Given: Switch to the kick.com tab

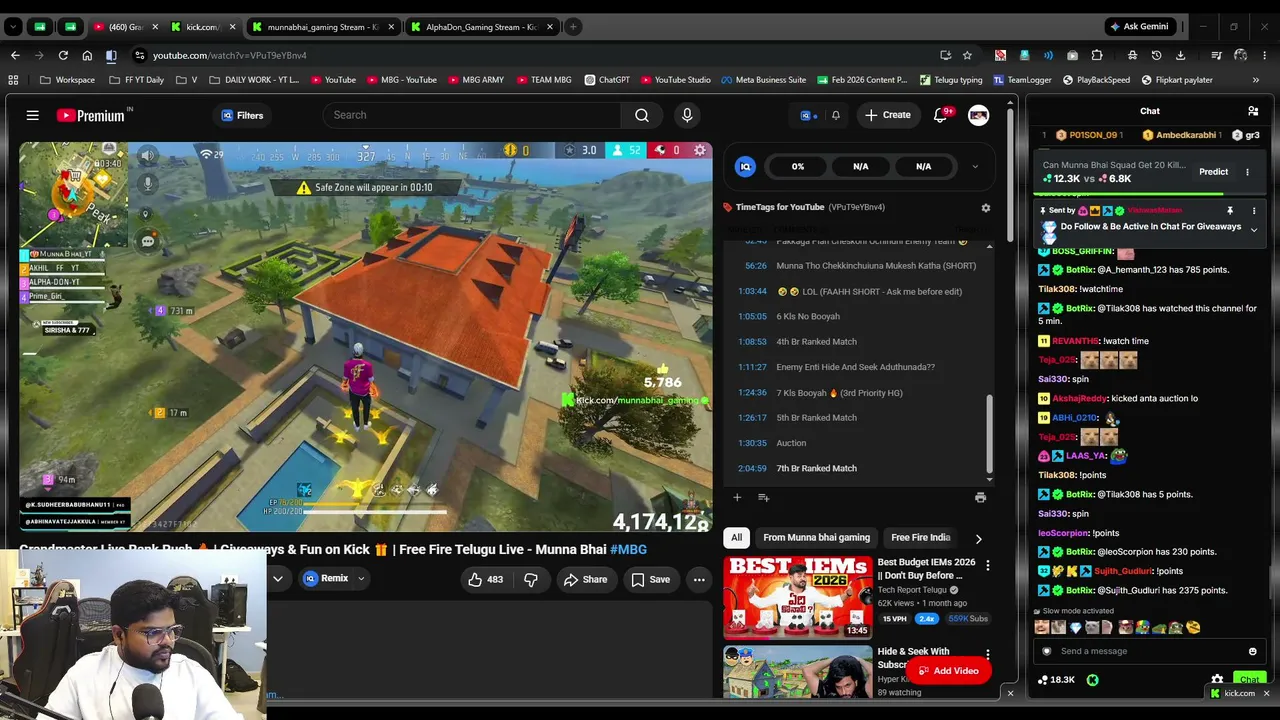Looking at the screenshot, I should (203, 27).
